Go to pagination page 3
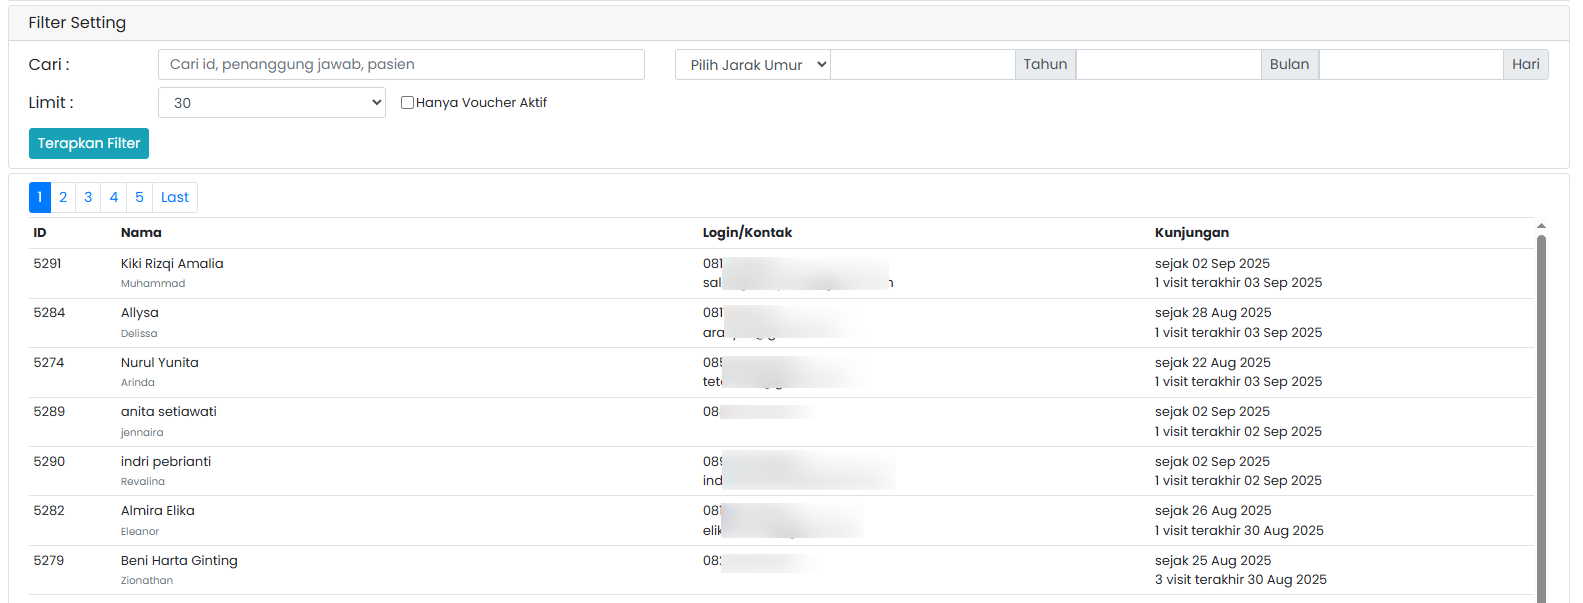The height and width of the screenshot is (603, 1583). (x=88, y=197)
